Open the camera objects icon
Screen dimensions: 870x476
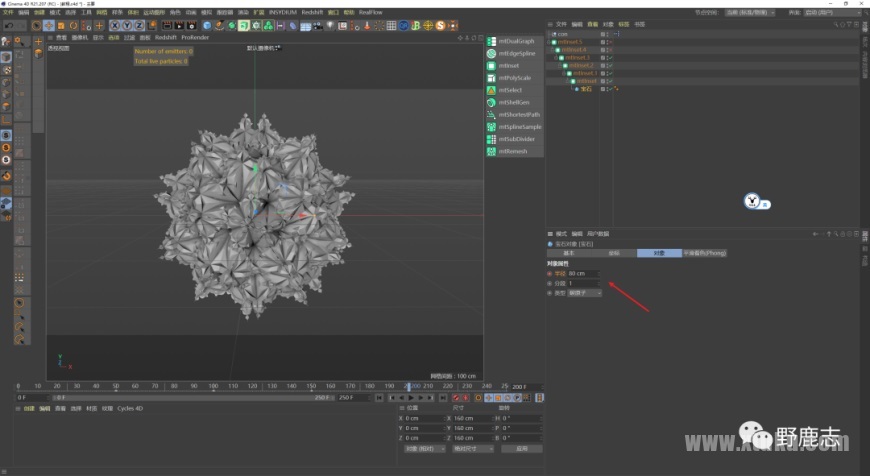coord(318,26)
